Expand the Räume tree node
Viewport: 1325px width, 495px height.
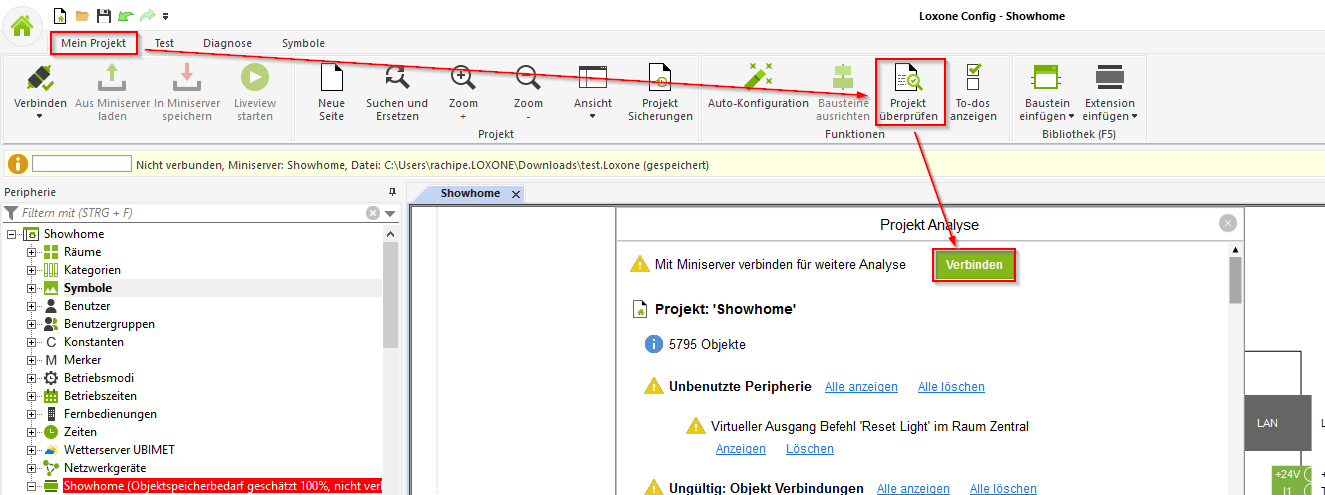31,252
